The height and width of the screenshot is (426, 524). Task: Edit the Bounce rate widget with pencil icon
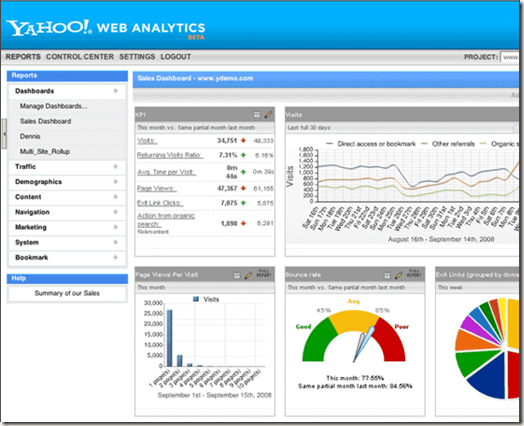point(398,275)
